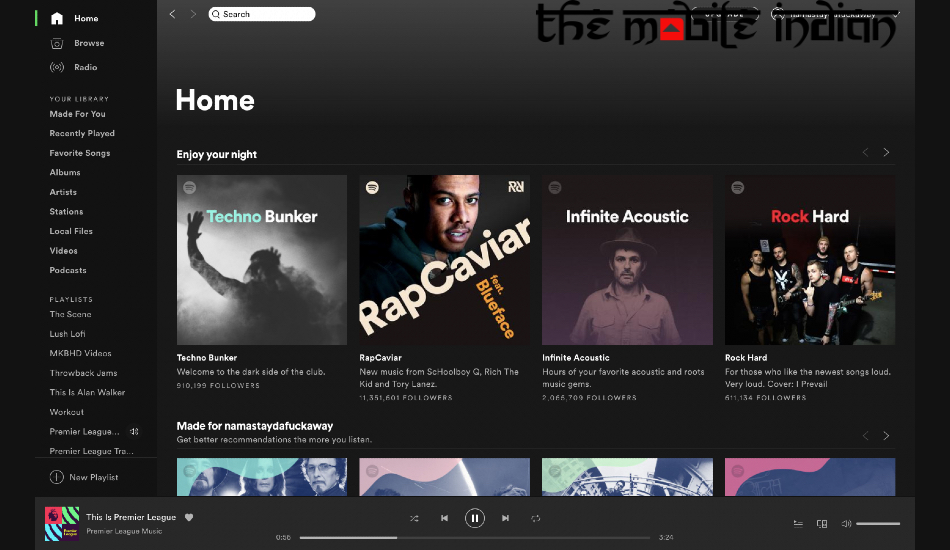The height and width of the screenshot is (550, 950).
Task: Open Techno Bunker playlist cover
Action: [x=262, y=260]
